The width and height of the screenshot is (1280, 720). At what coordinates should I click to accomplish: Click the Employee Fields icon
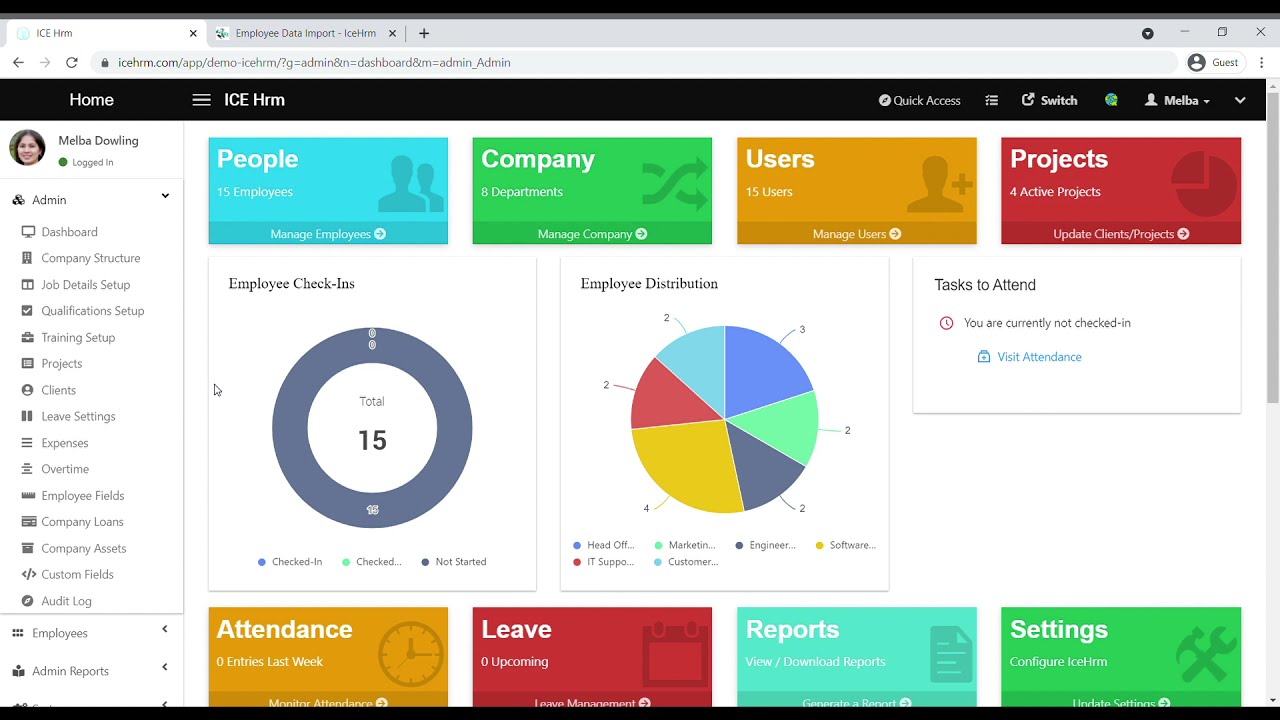tap(28, 495)
